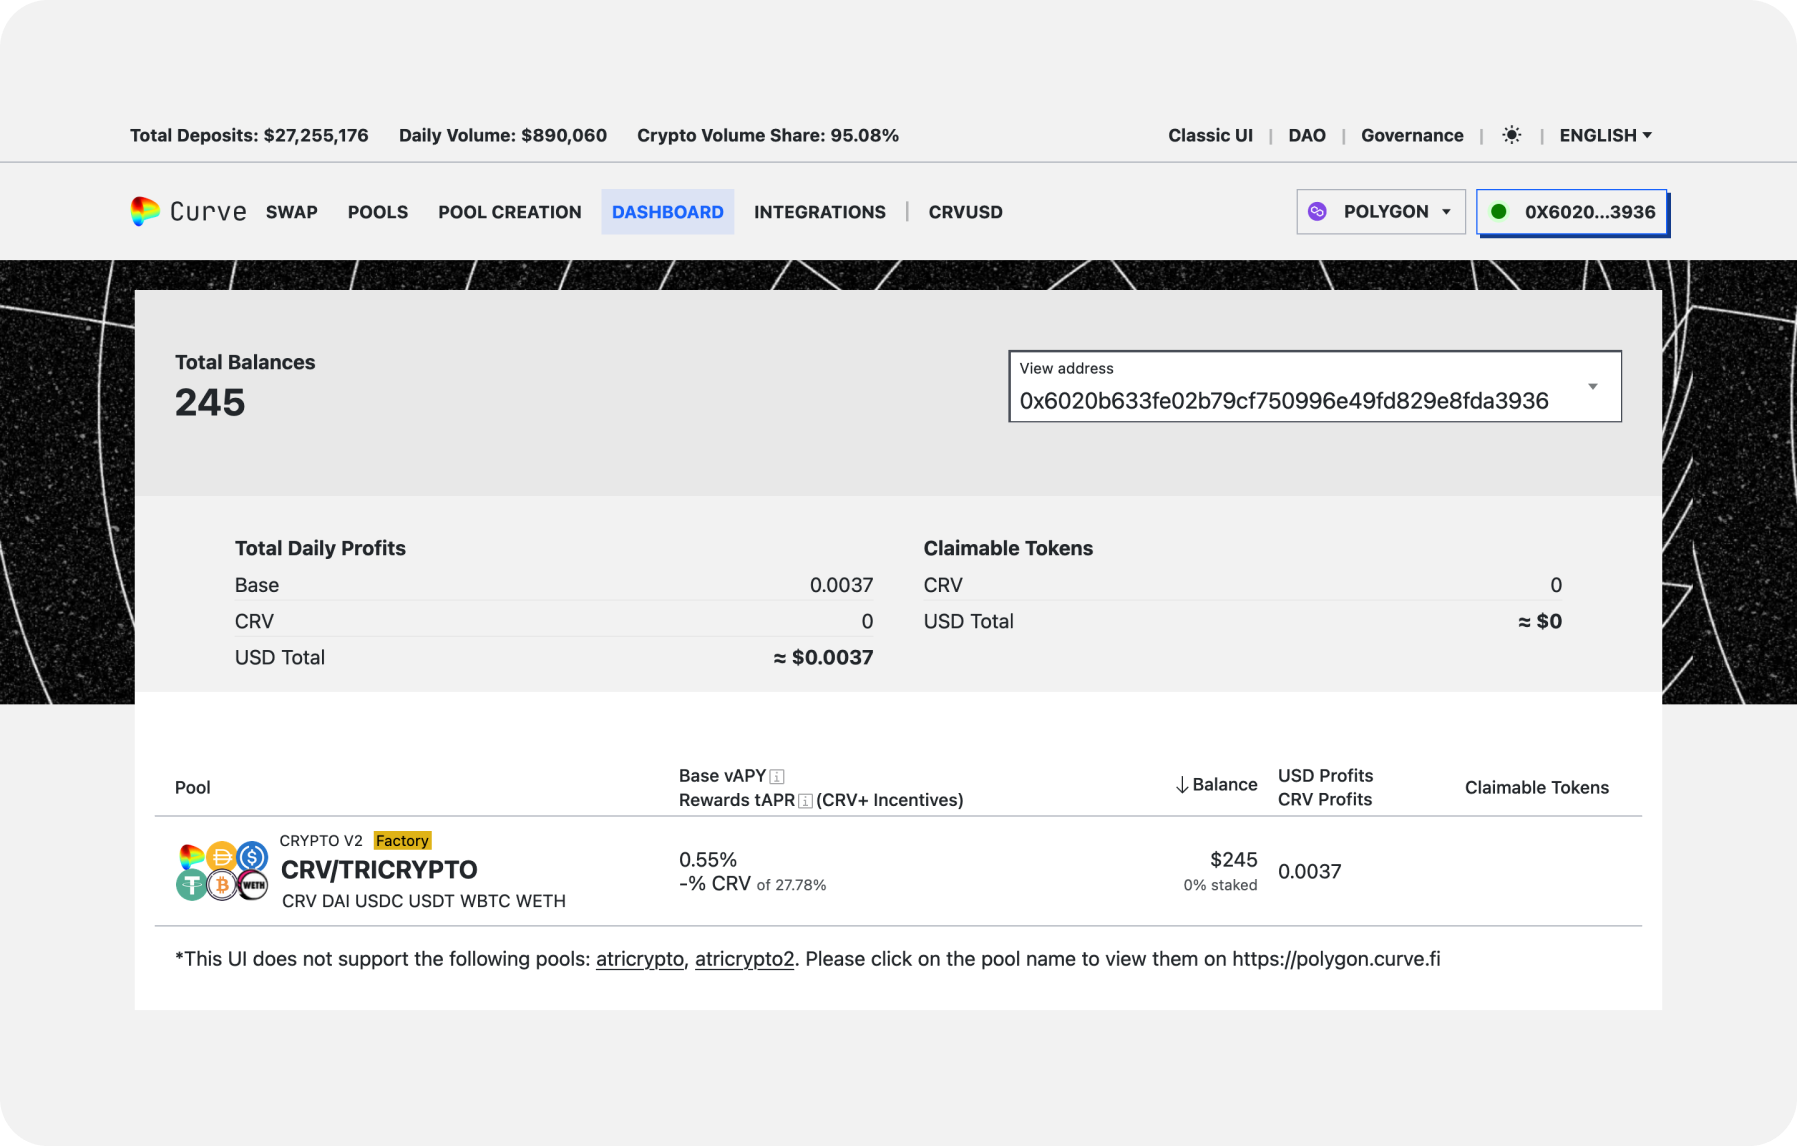Click the USDC token icon in pool row
The height and width of the screenshot is (1146, 1797).
[x=252, y=856]
